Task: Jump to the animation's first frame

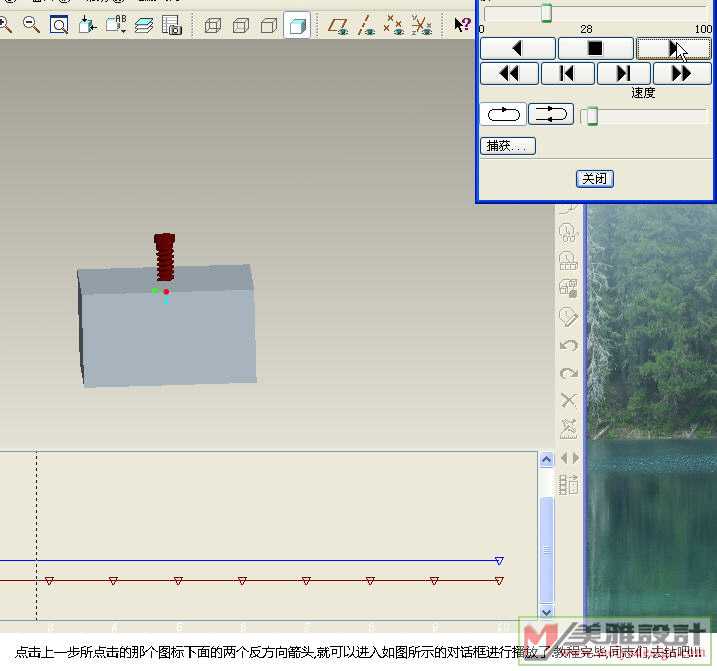Action: coord(567,73)
